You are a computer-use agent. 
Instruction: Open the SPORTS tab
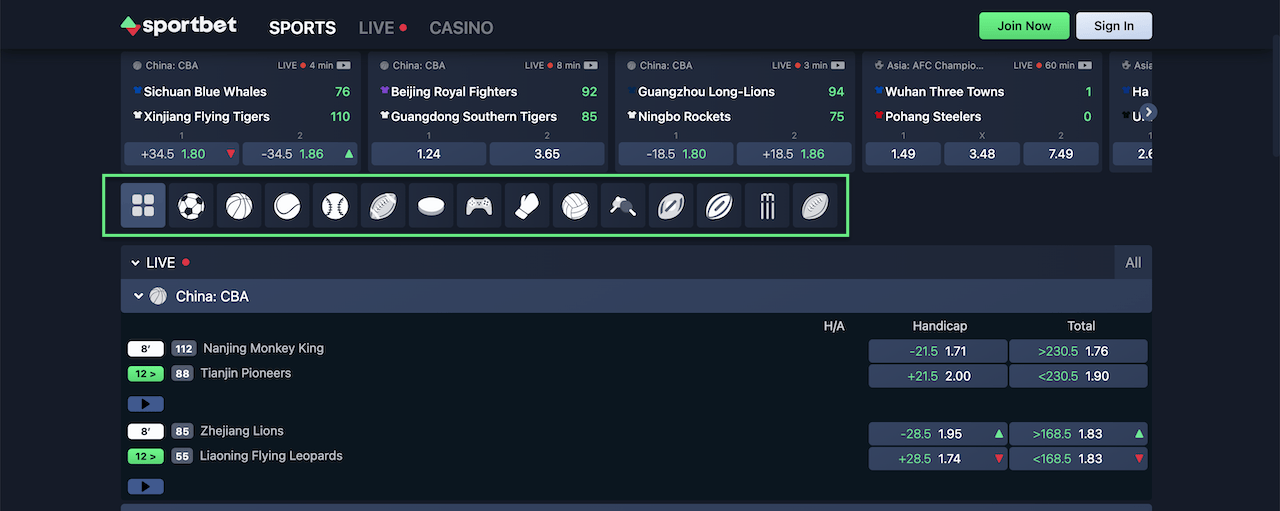[302, 28]
